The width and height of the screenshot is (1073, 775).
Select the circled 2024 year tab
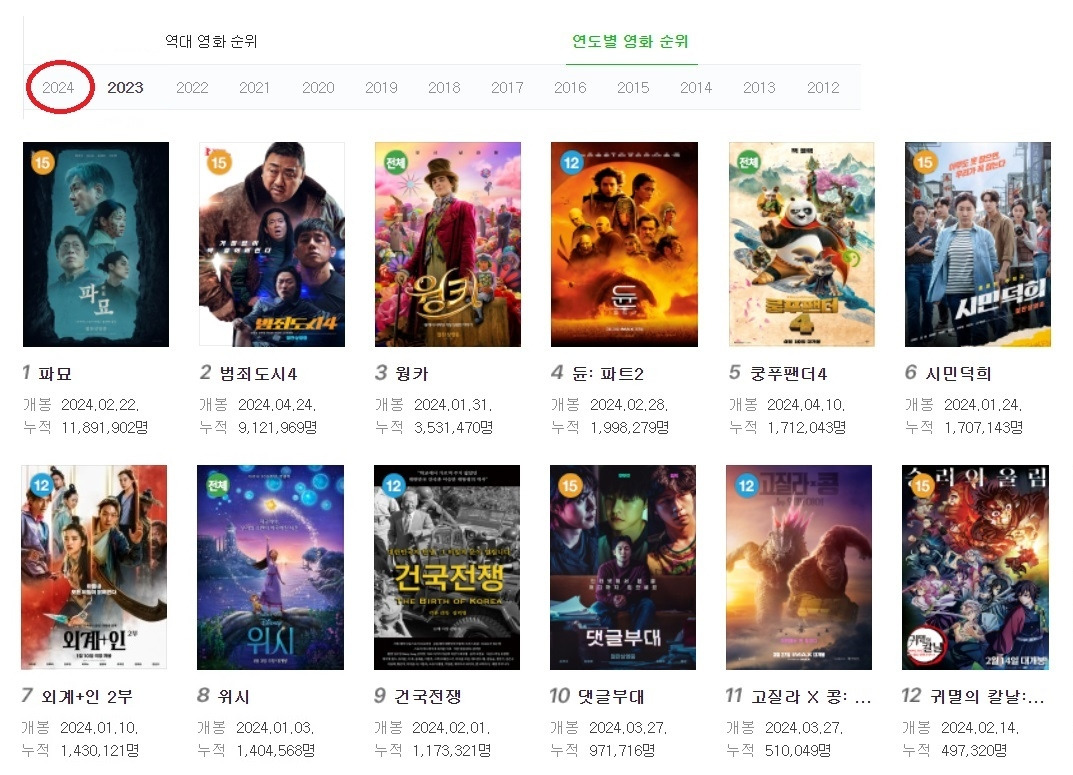click(x=58, y=88)
